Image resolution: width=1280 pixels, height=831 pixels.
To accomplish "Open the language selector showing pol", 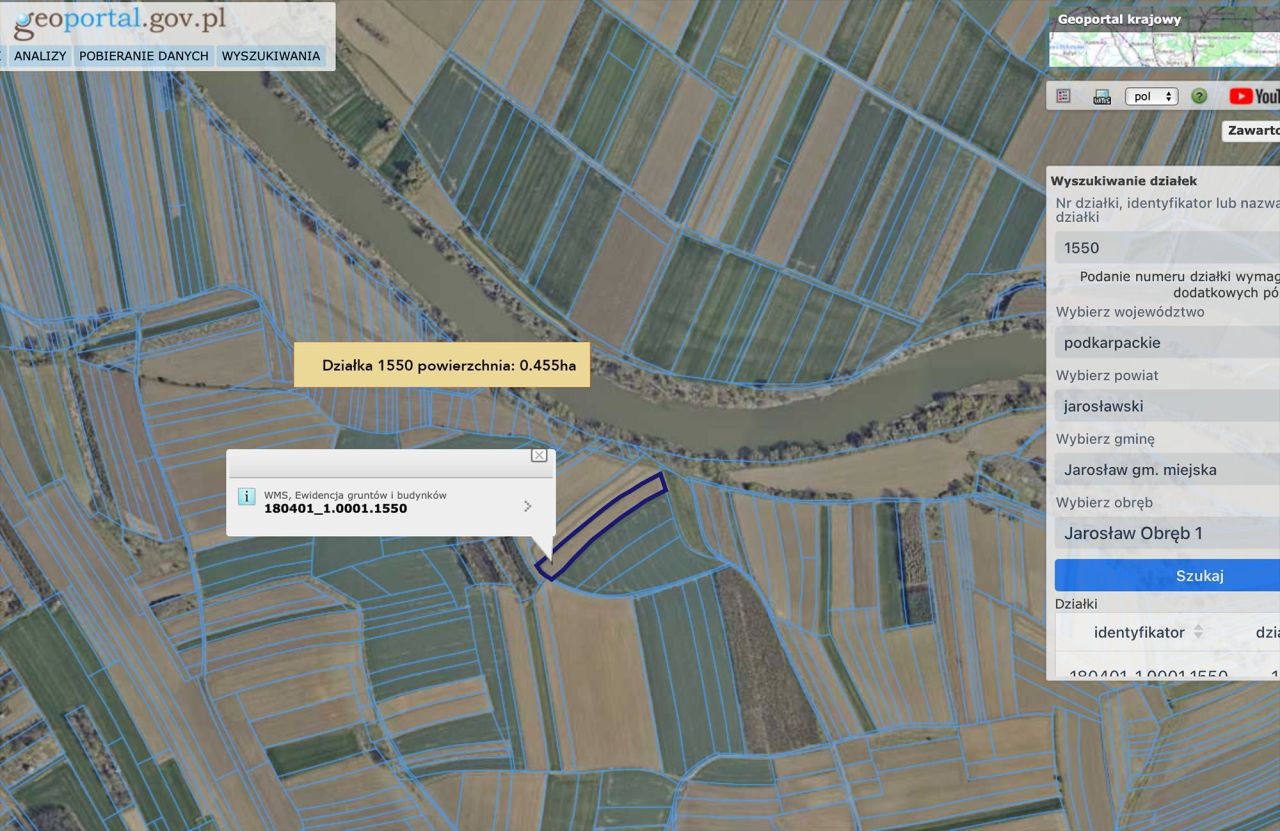I will 1151,97.
